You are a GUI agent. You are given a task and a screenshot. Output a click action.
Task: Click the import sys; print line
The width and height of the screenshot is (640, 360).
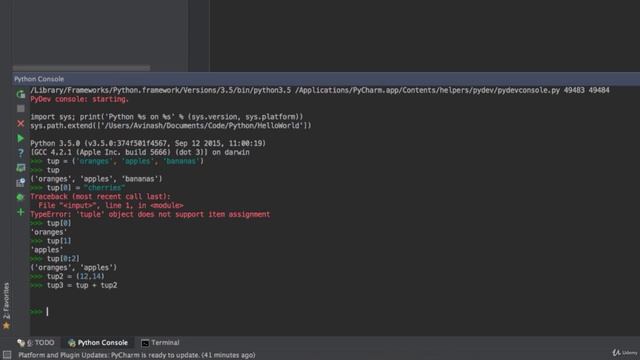tap(167, 117)
